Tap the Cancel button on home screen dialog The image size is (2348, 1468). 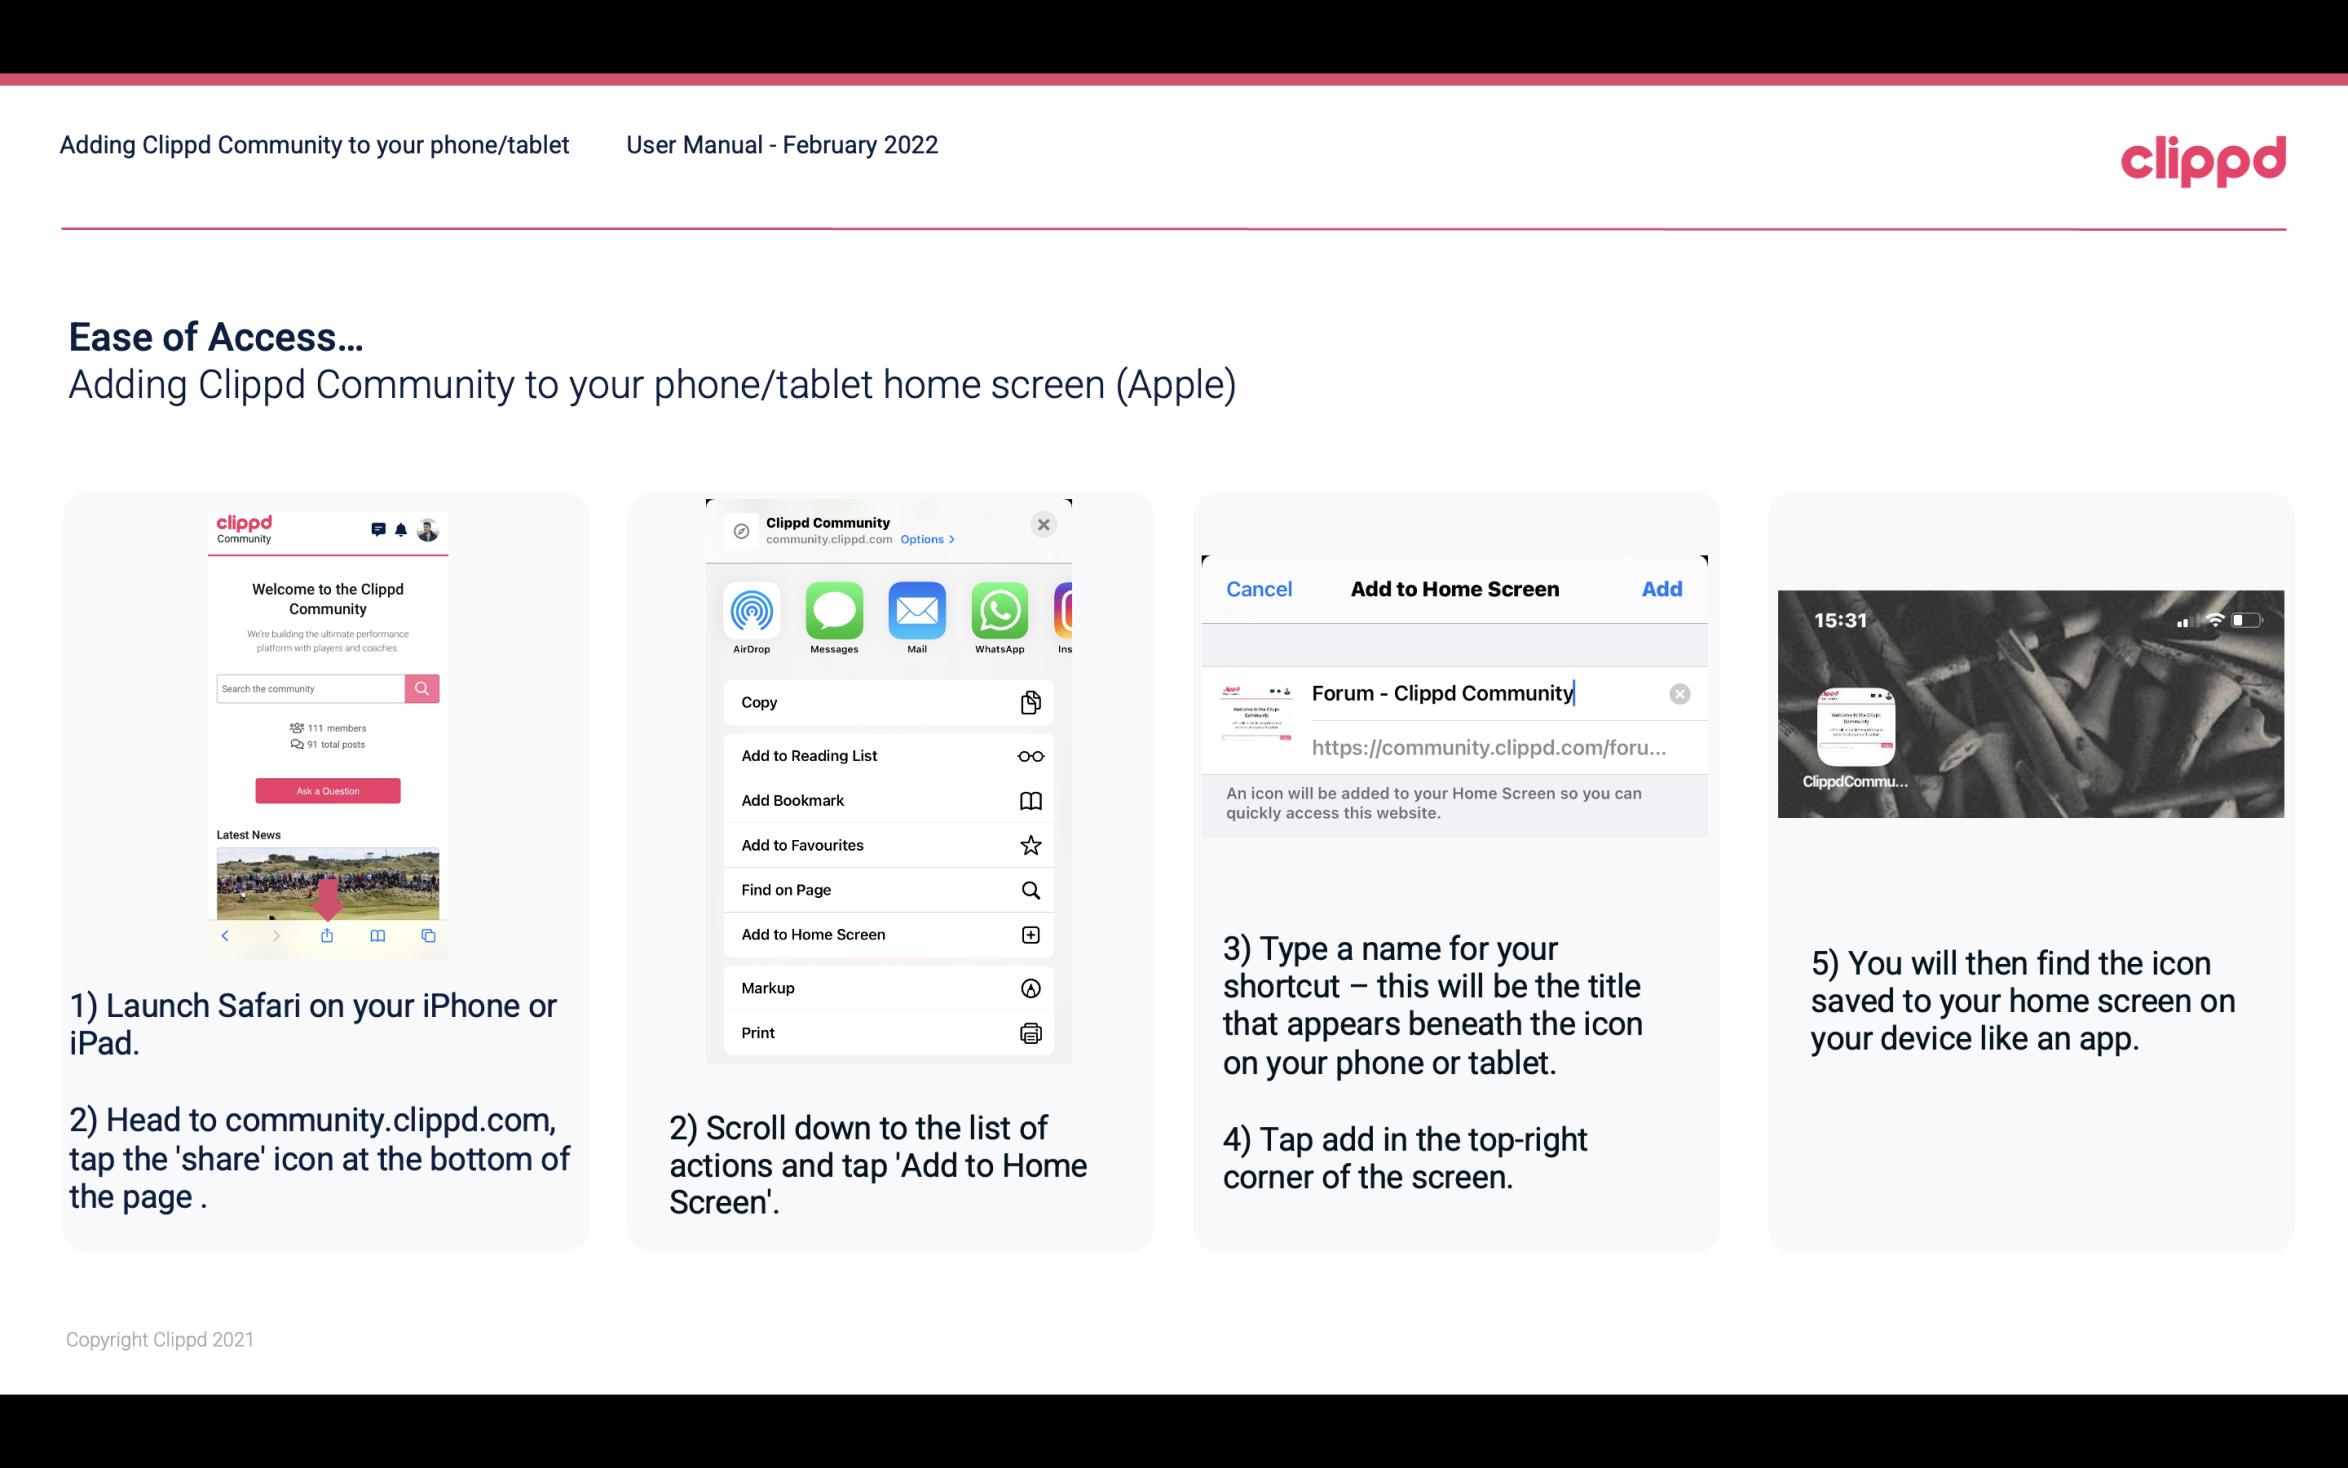click(1259, 587)
